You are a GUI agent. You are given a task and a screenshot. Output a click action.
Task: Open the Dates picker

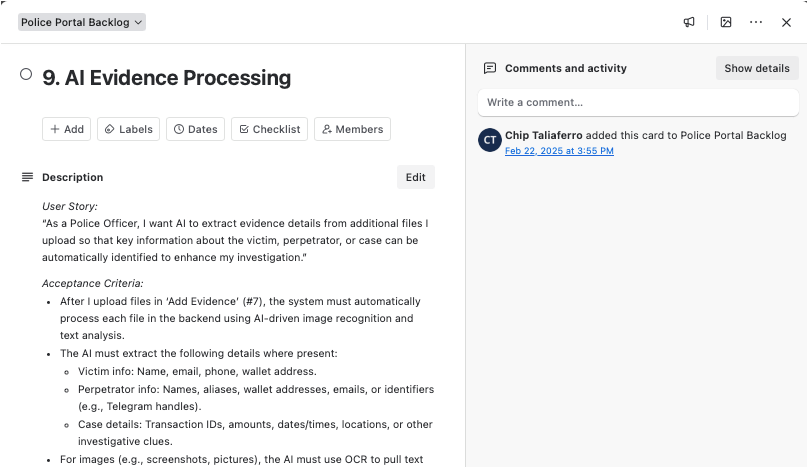[x=195, y=129]
